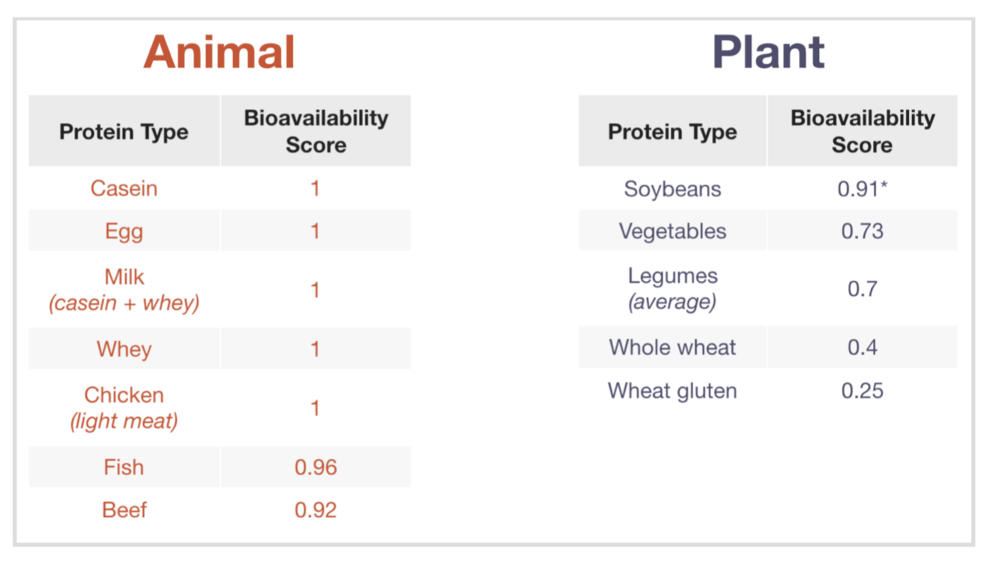The height and width of the screenshot is (566, 1000).
Task: Select the Chicken (light meat) cell
Action: (124, 408)
